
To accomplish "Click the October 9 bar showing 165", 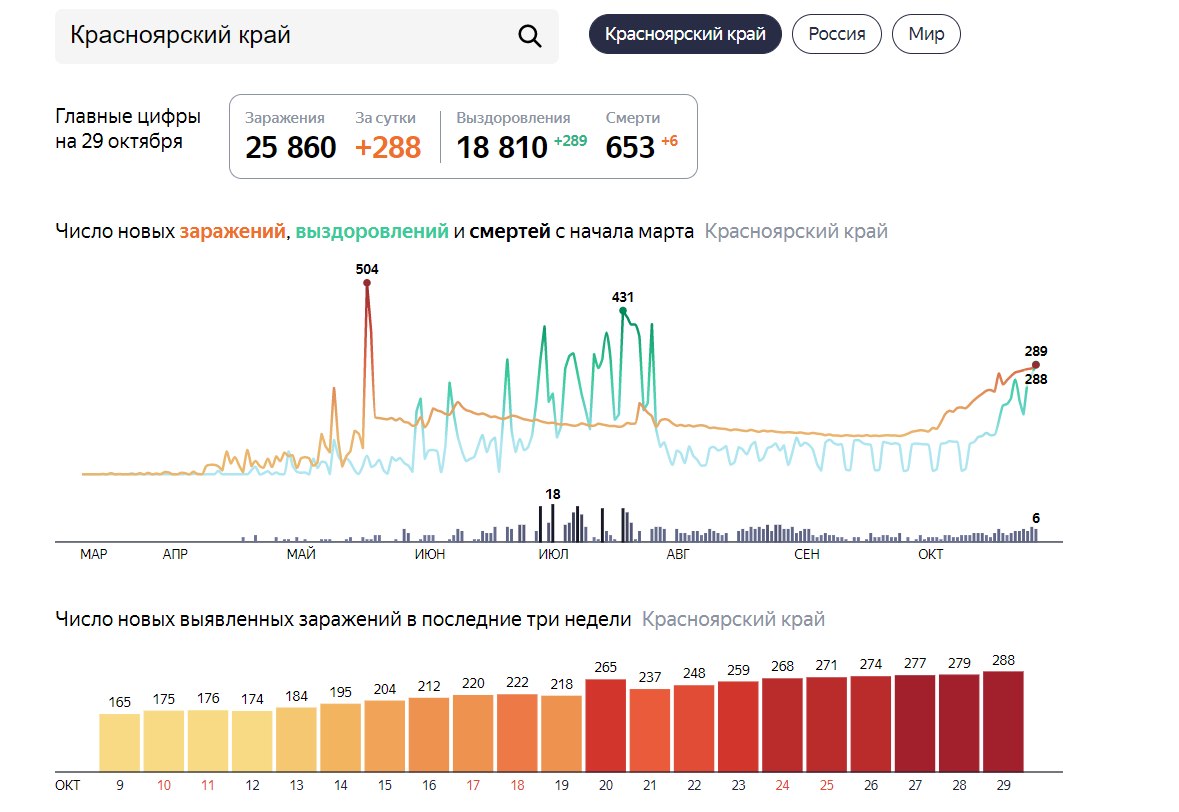I will (120, 741).
